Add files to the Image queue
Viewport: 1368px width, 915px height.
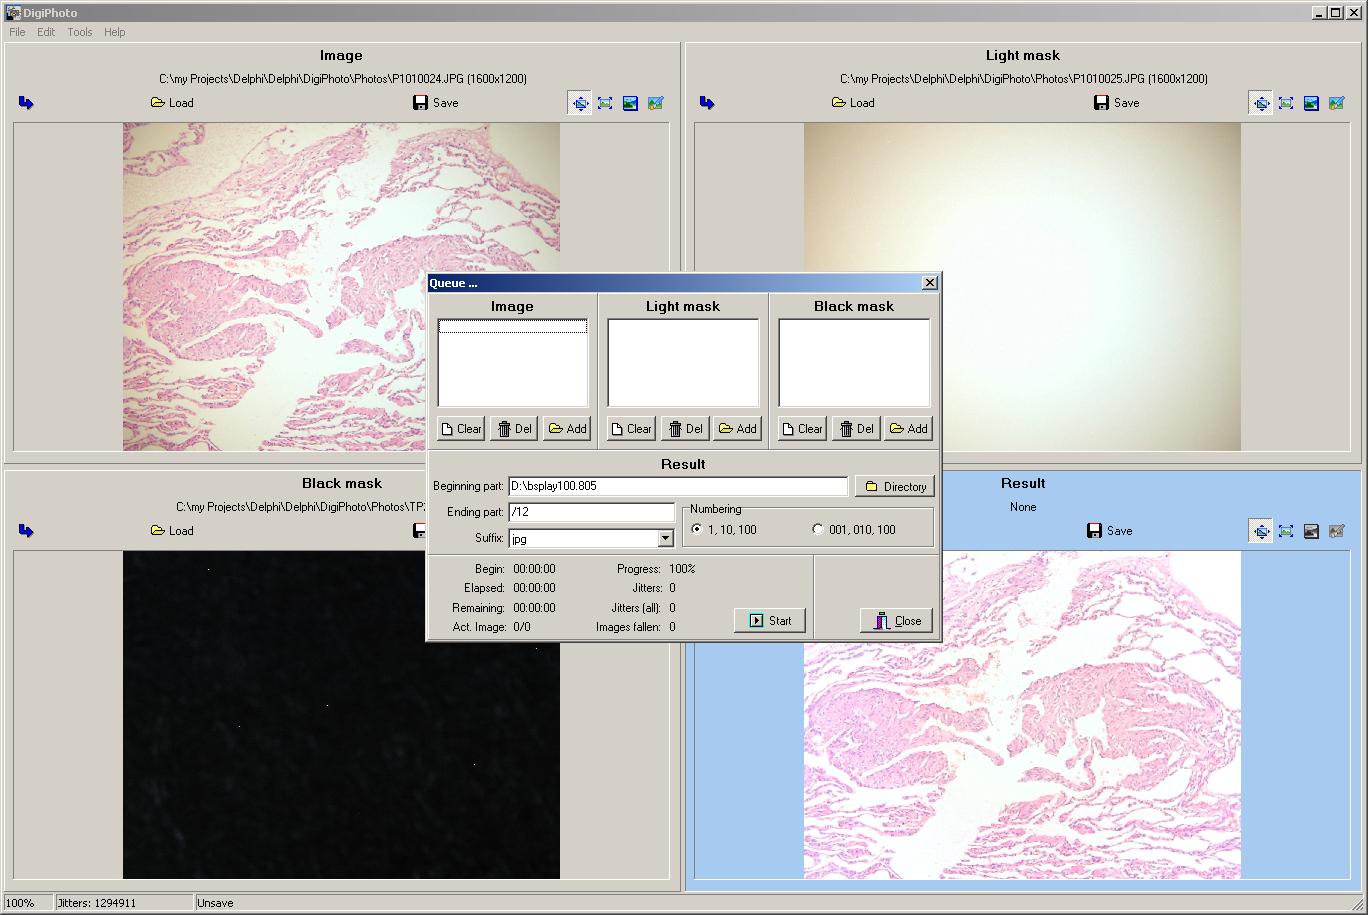tap(567, 429)
